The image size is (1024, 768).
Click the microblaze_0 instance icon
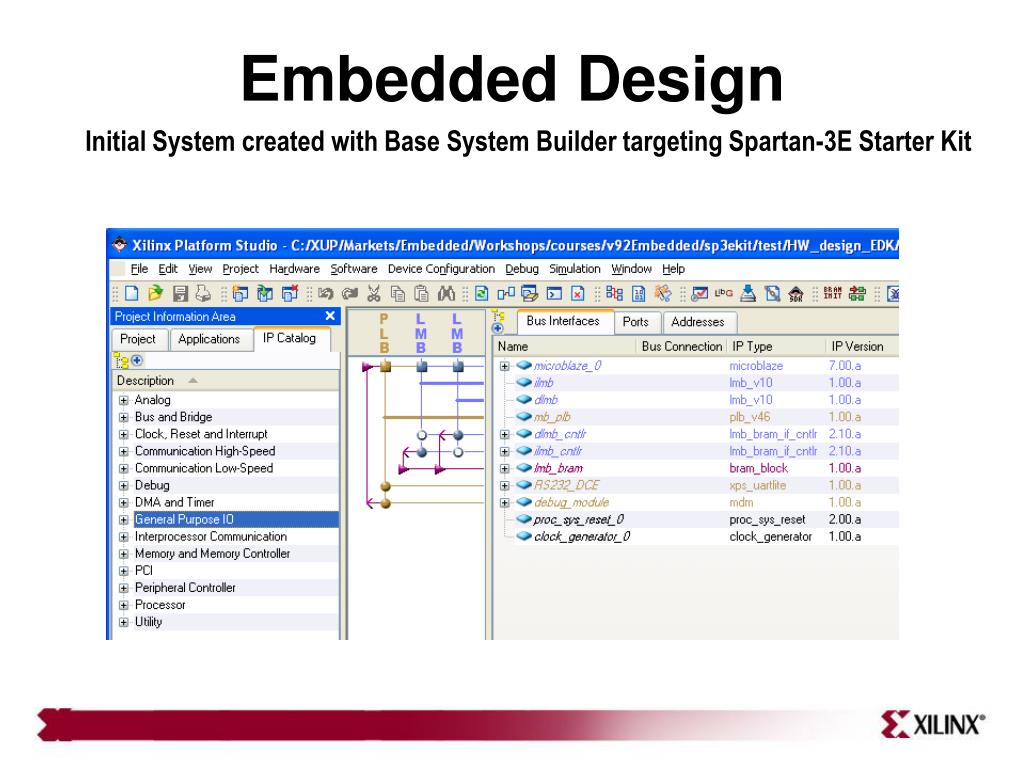[x=524, y=365]
